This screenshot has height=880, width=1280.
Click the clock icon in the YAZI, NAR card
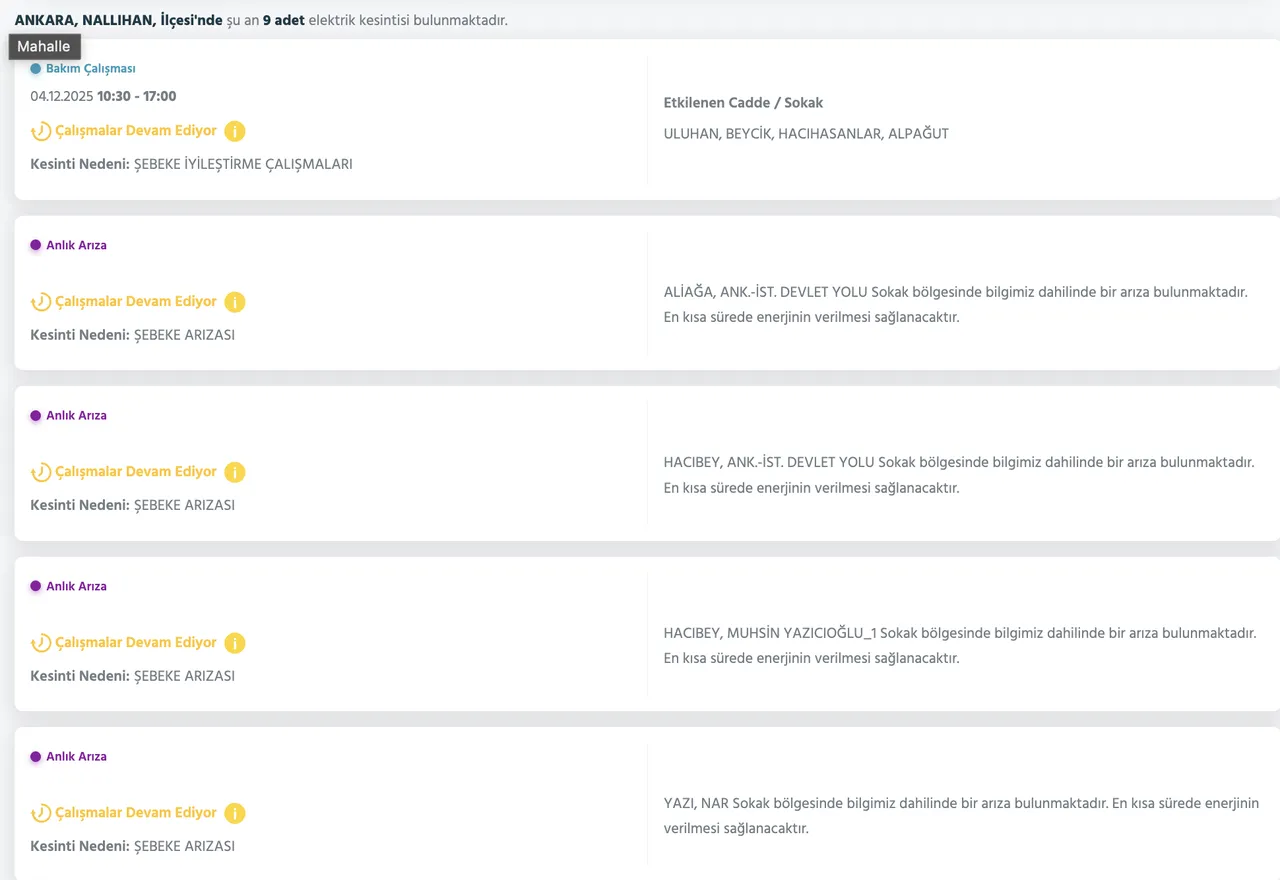click(x=41, y=813)
